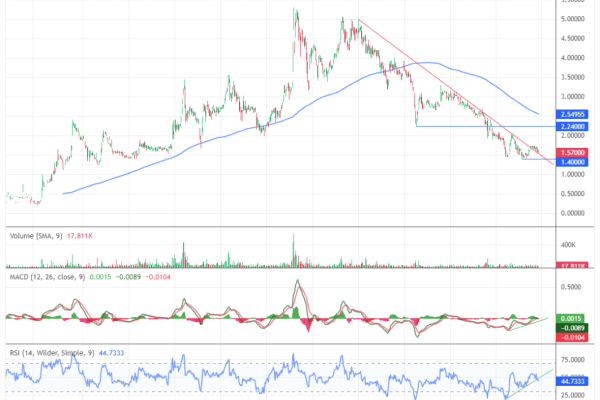Screen dimensions: 600x400
Task: Select the green trendline in RSI pane
Action: point(525,384)
